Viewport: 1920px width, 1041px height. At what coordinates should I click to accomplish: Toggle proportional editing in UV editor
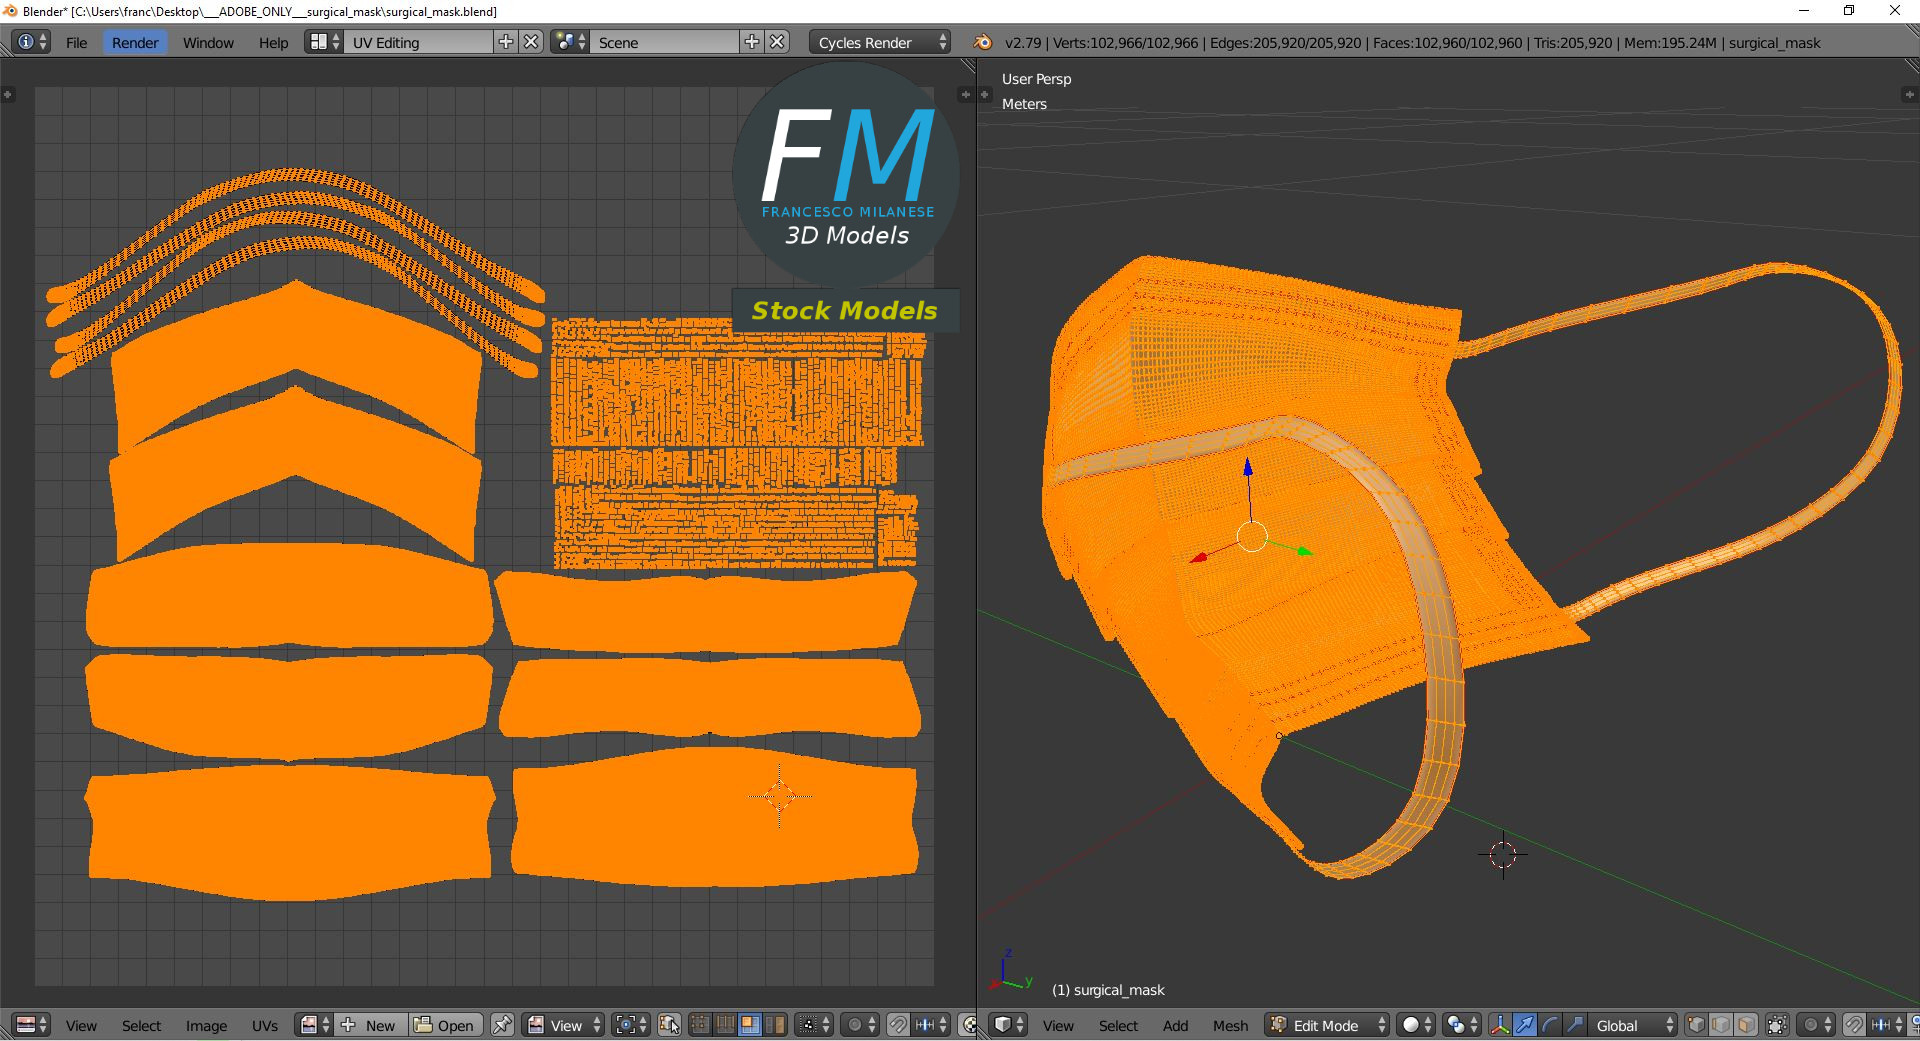[860, 1025]
